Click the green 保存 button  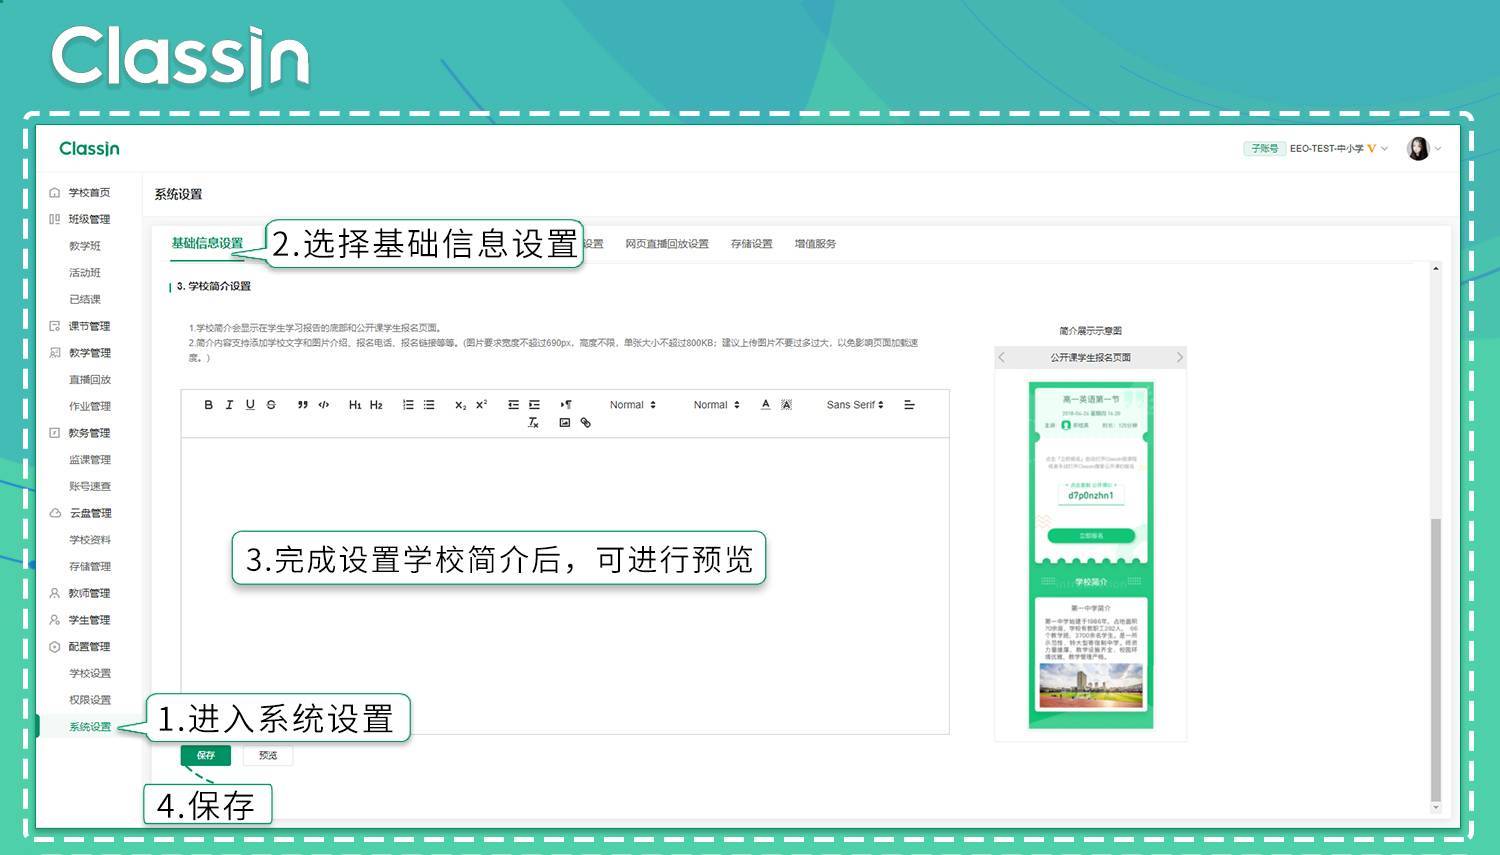[206, 755]
